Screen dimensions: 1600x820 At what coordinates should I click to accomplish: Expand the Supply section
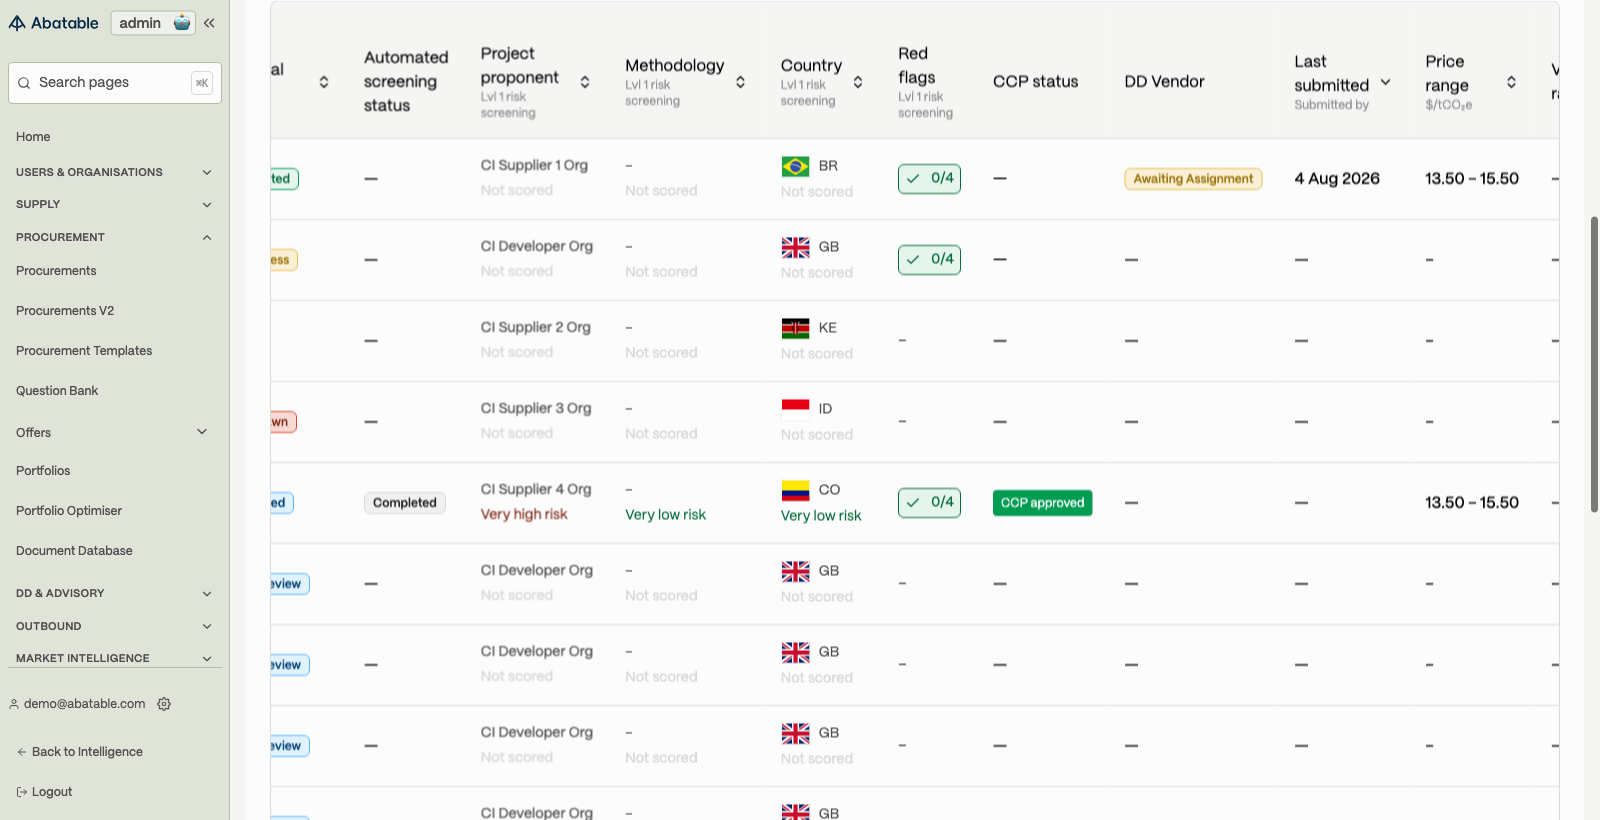click(x=115, y=204)
